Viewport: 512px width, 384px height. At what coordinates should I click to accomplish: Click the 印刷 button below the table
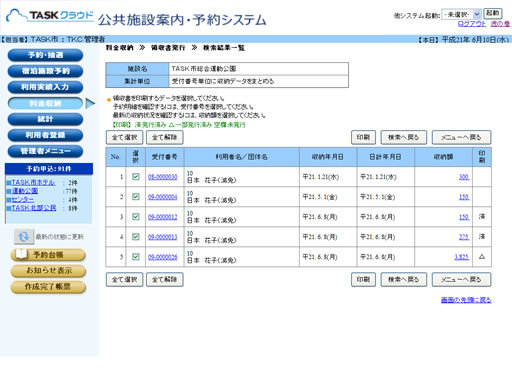point(363,279)
